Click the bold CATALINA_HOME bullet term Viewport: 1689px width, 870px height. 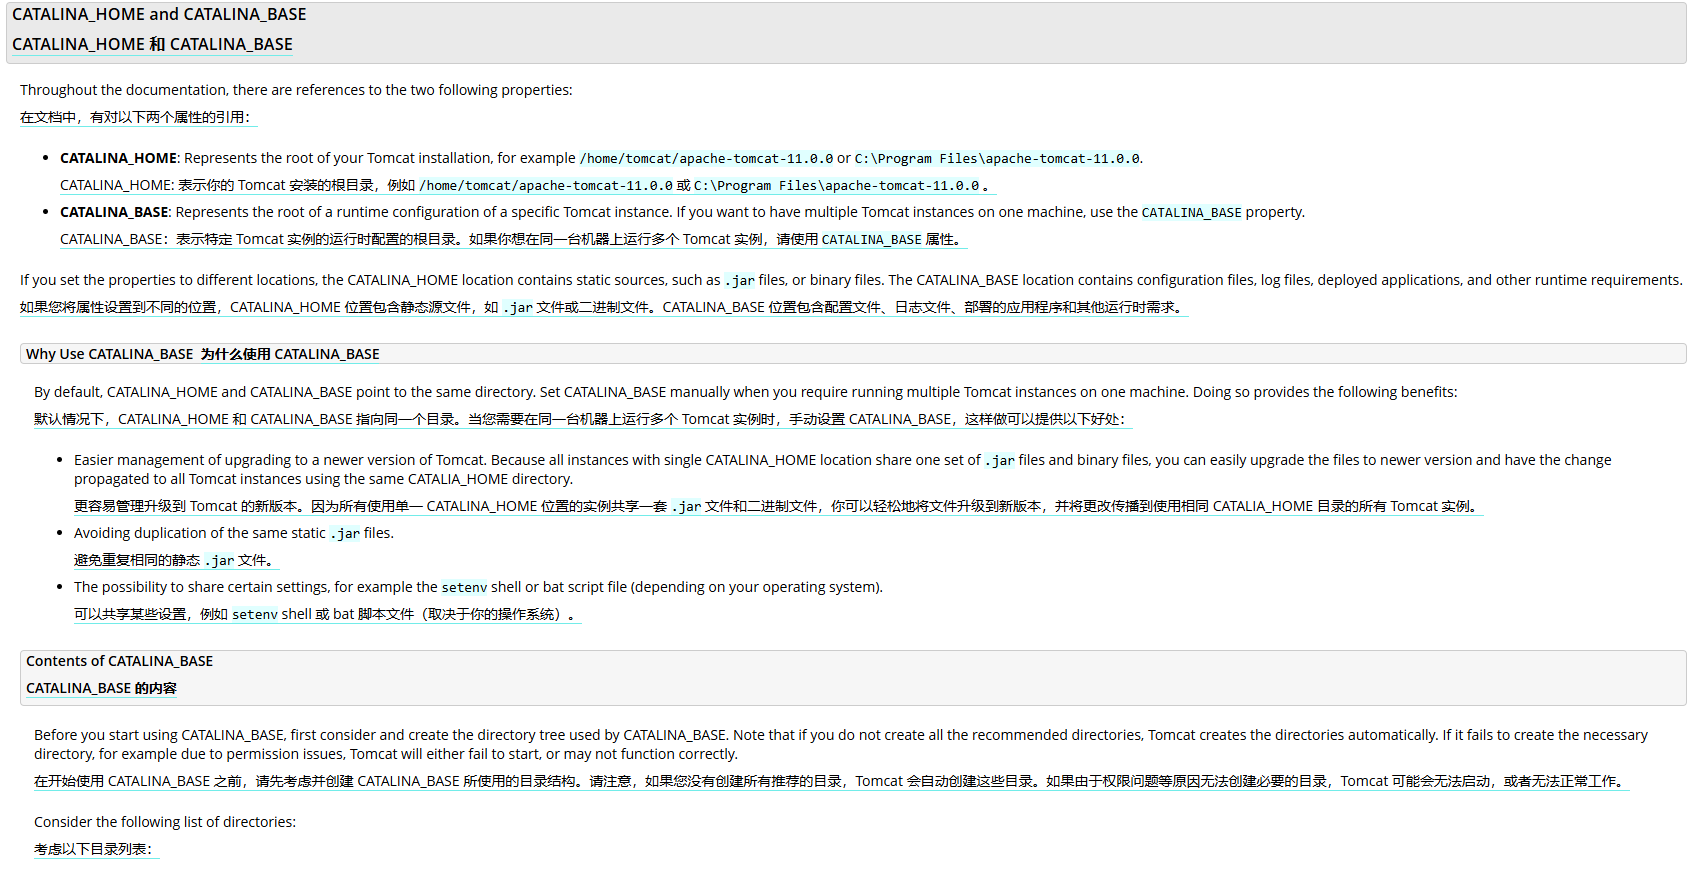pyautogui.click(x=118, y=158)
